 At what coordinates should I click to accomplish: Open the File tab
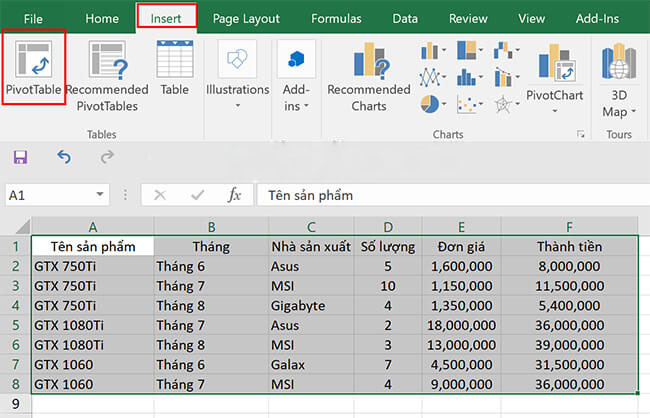(x=33, y=19)
